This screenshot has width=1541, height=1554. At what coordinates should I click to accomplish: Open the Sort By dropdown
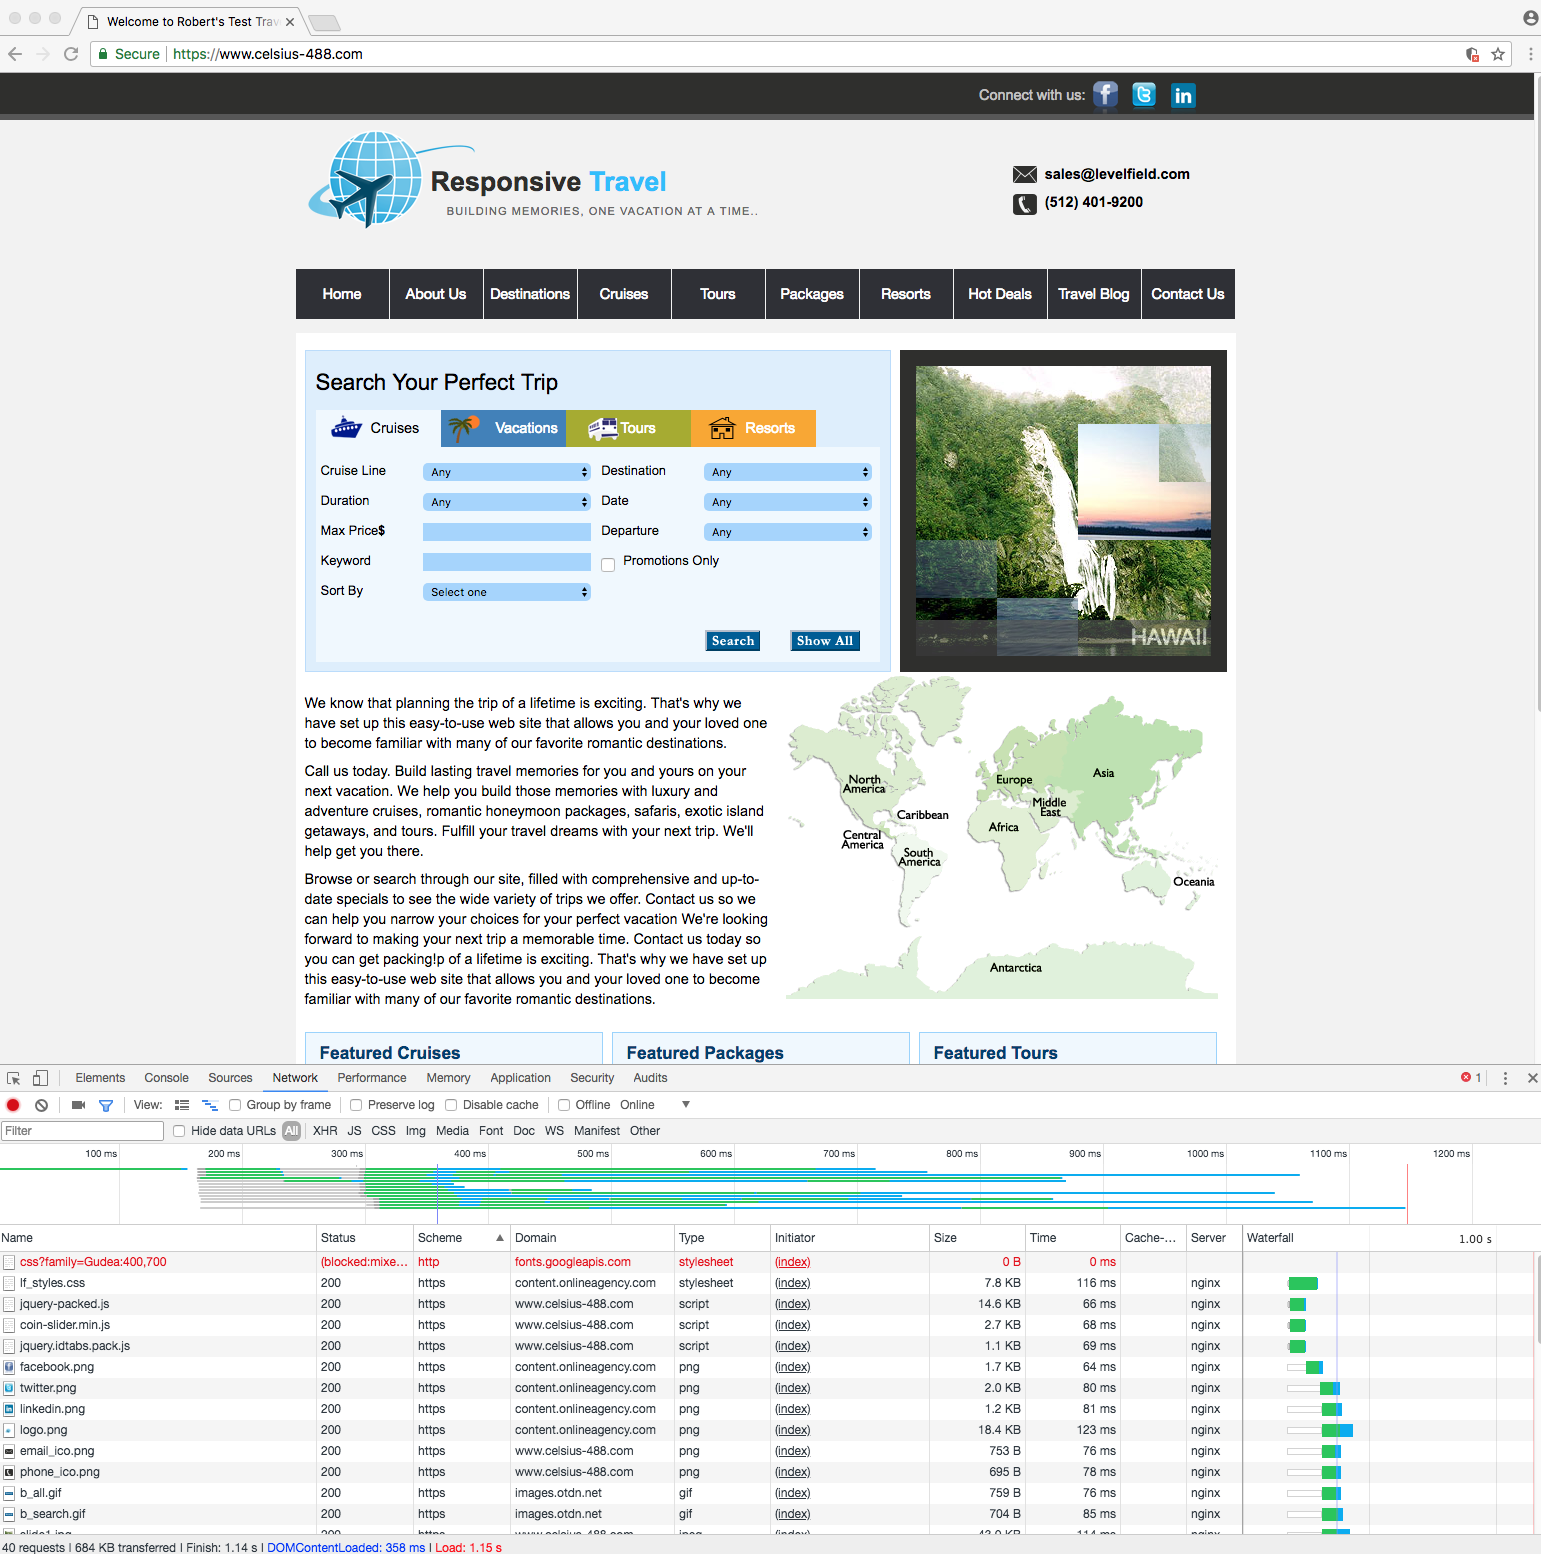coord(507,592)
